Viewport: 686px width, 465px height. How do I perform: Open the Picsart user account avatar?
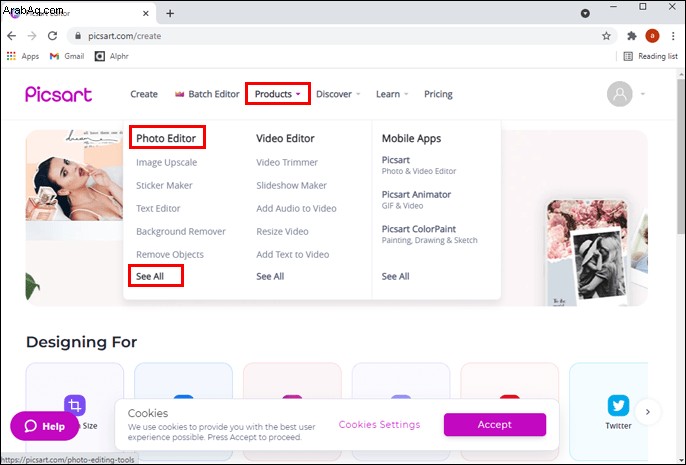(620, 94)
